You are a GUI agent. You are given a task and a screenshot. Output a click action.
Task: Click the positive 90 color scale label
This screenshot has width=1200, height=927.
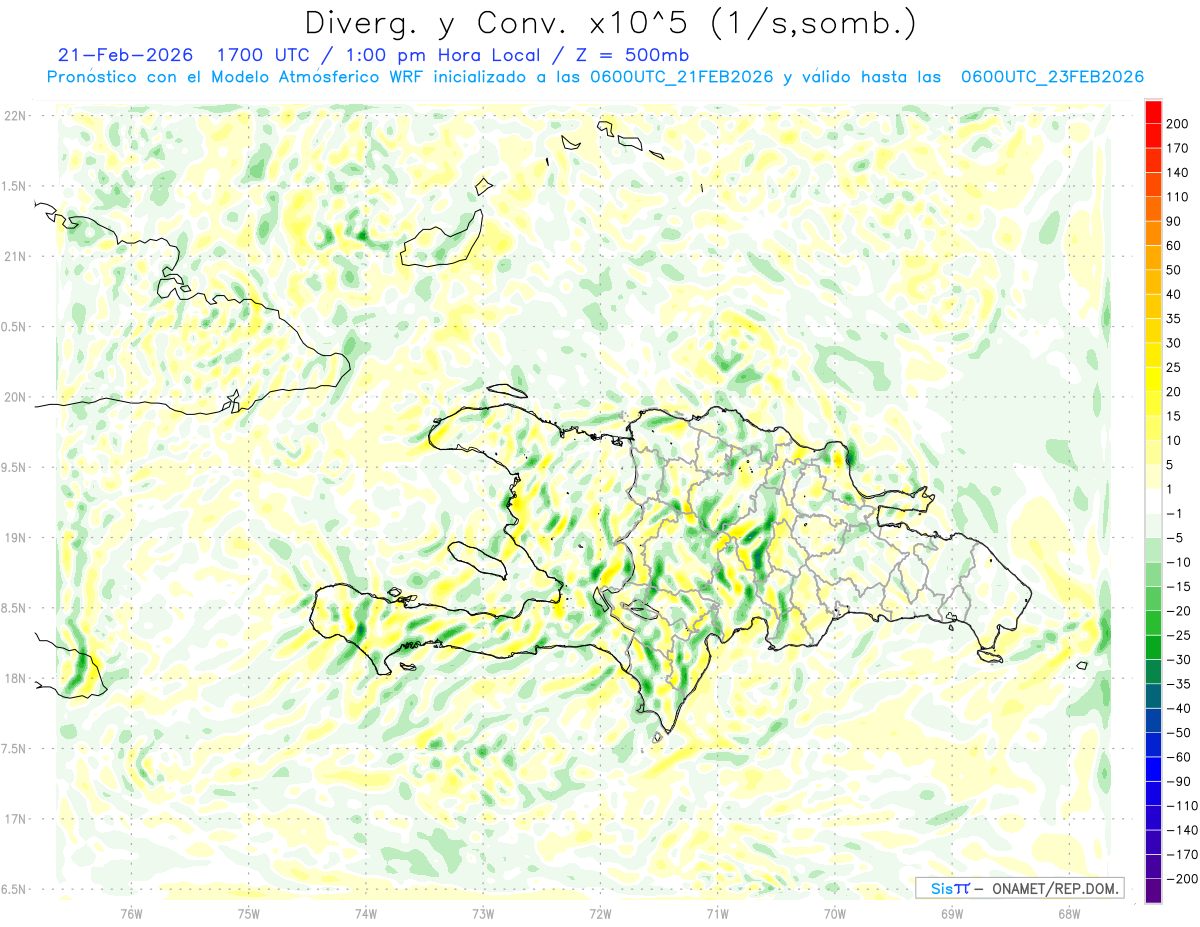click(x=1174, y=221)
